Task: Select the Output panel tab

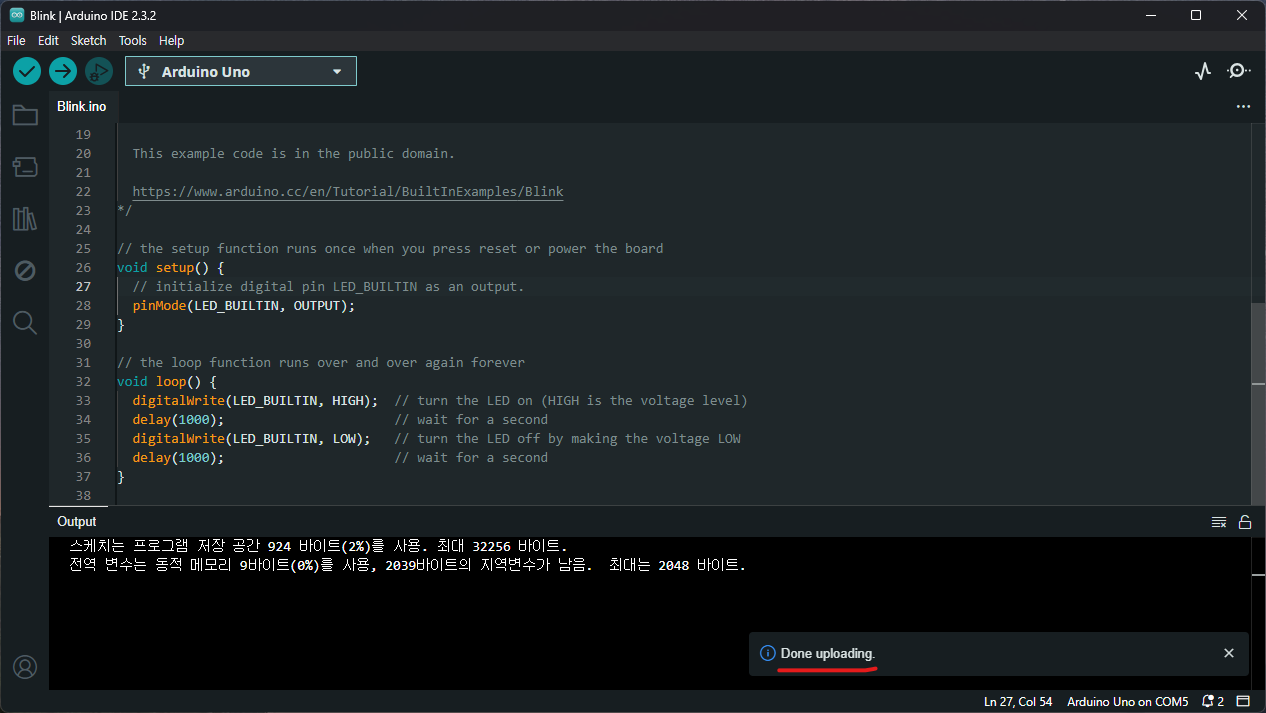Action: tap(77, 522)
